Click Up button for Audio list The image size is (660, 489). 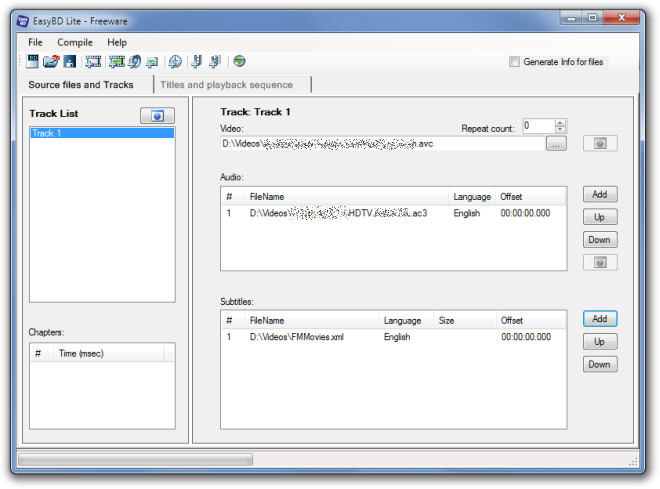600,217
